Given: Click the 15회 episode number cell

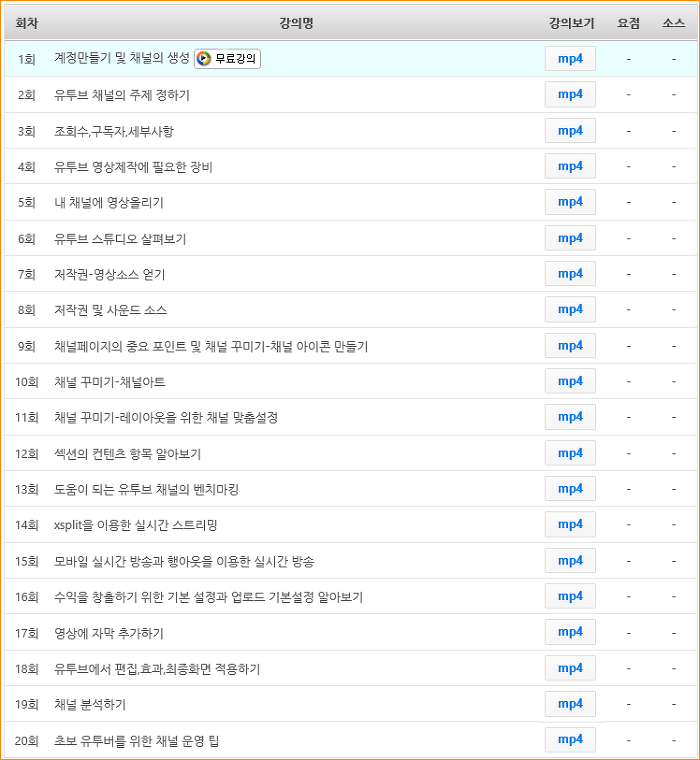Looking at the screenshot, I should click(x=27, y=561).
